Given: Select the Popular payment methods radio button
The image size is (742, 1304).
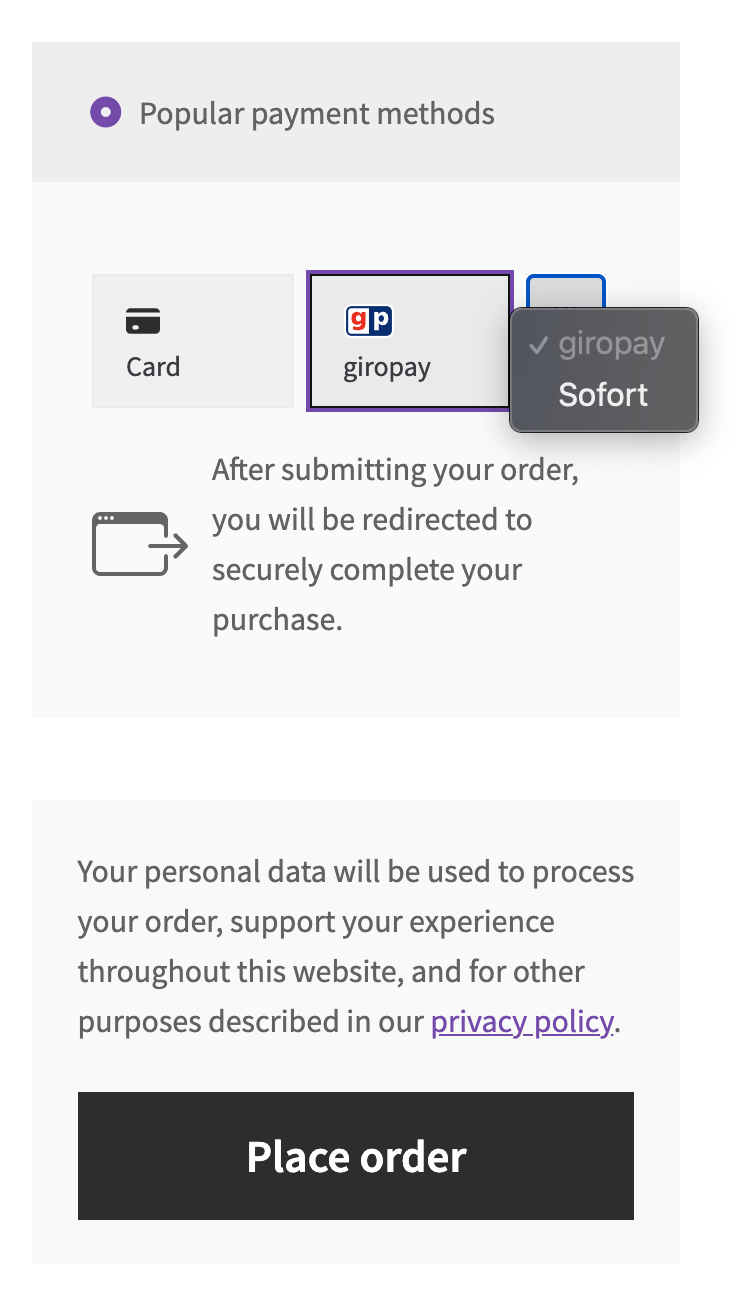Looking at the screenshot, I should (x=106, y=113).
